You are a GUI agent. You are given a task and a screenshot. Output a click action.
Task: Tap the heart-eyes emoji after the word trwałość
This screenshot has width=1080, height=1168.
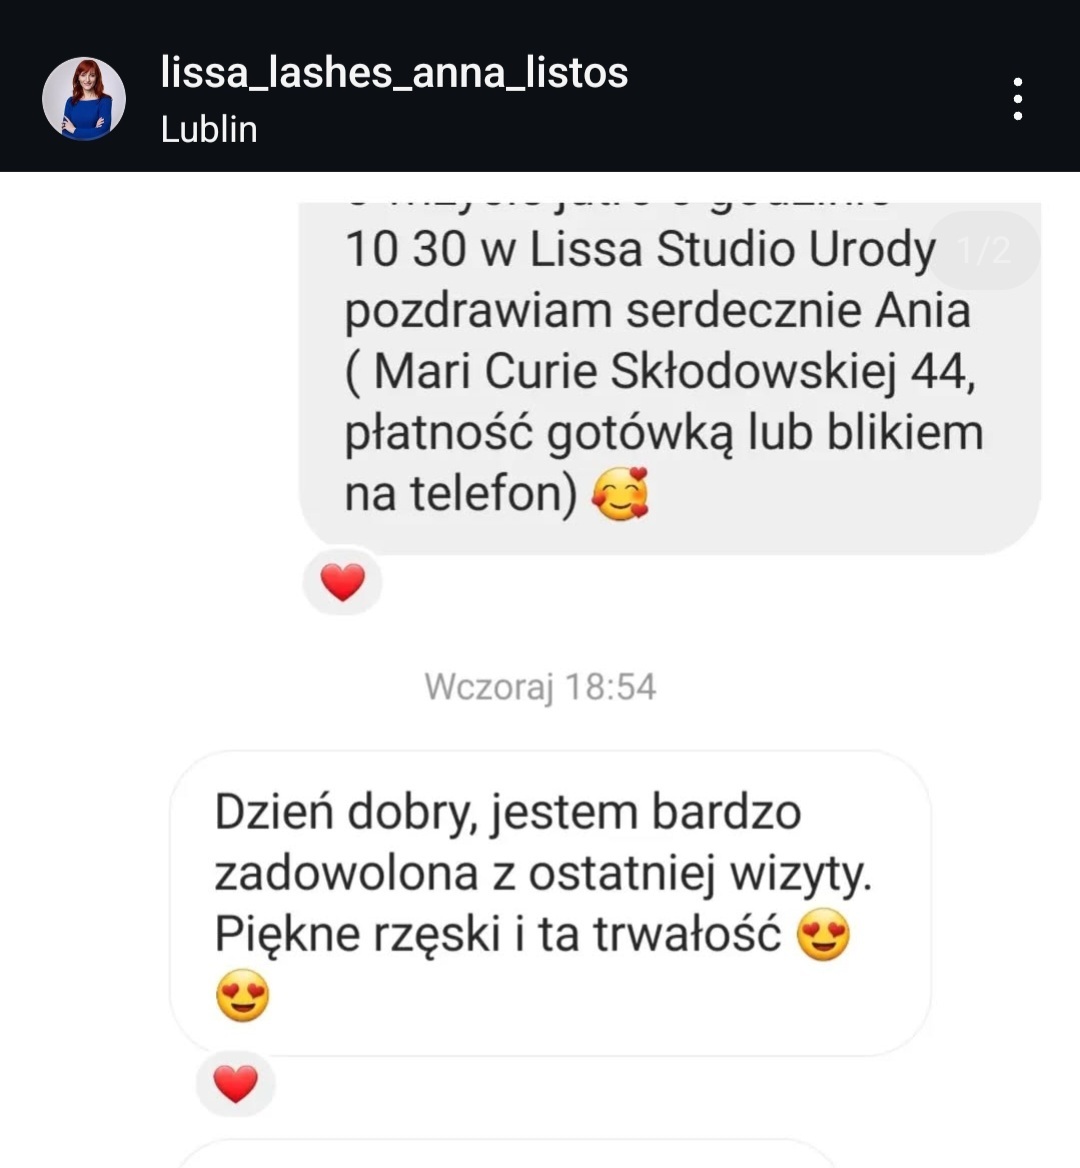[x=823, y=934]
